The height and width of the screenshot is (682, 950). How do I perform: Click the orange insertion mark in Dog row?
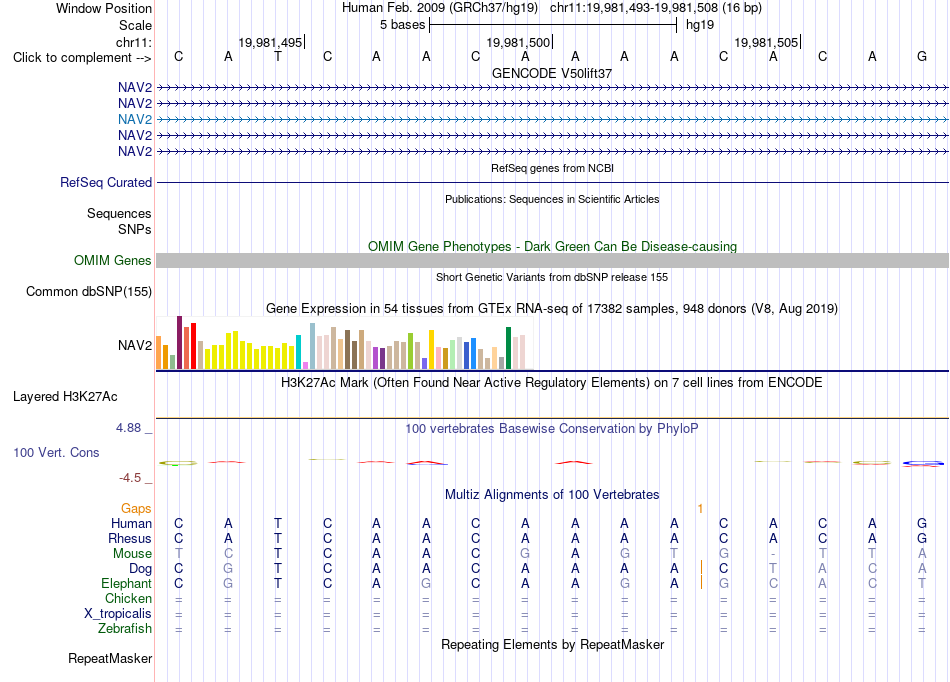click(702, 568)
